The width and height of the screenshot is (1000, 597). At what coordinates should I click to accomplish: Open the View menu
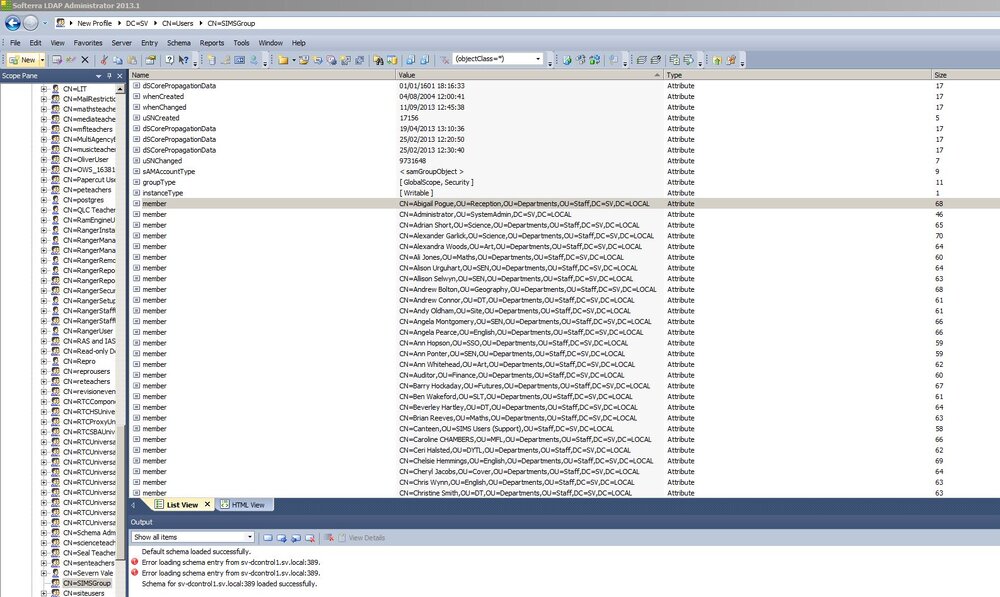57,43
